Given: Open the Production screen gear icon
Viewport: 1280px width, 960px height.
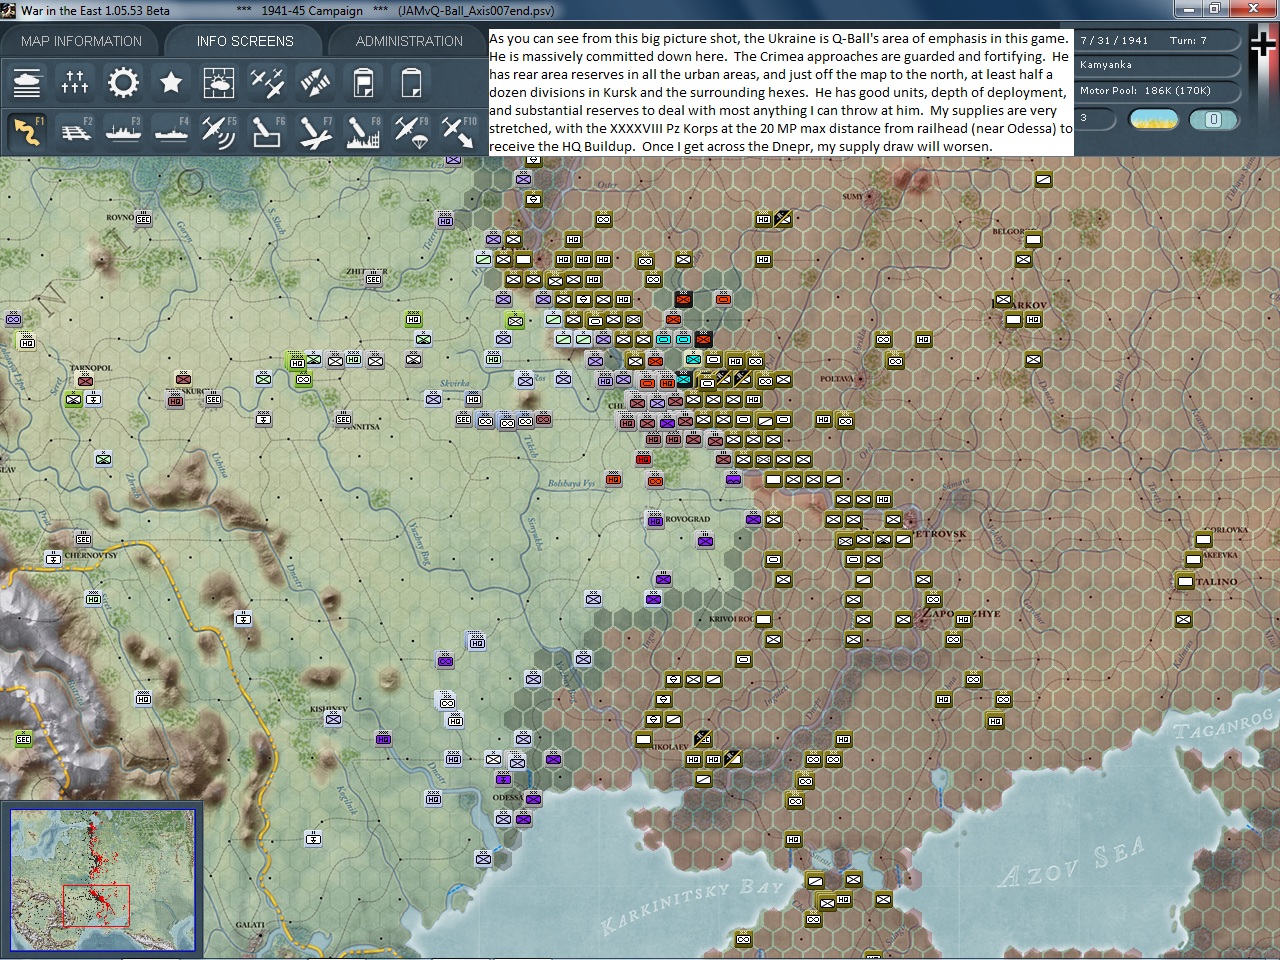Looking at the screenshot, I should pyautogui.click(x=123, y=82).
